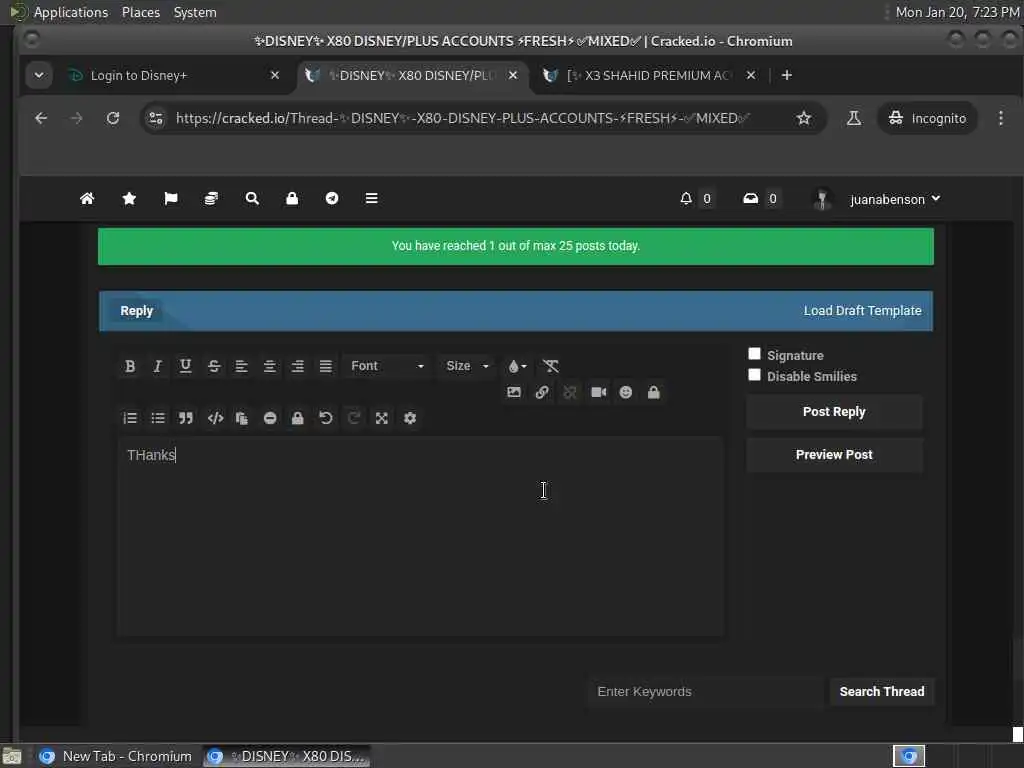Image resolution: width=1024 pixels, height=768 pixels.
Task: Insert a bulleted list
Action: pyautogui.click(x=158, y=419)
